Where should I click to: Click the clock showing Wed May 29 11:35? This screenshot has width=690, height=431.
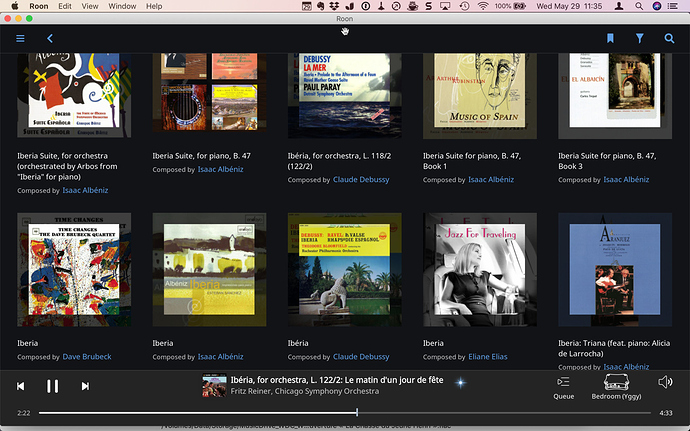click(569, 6)
